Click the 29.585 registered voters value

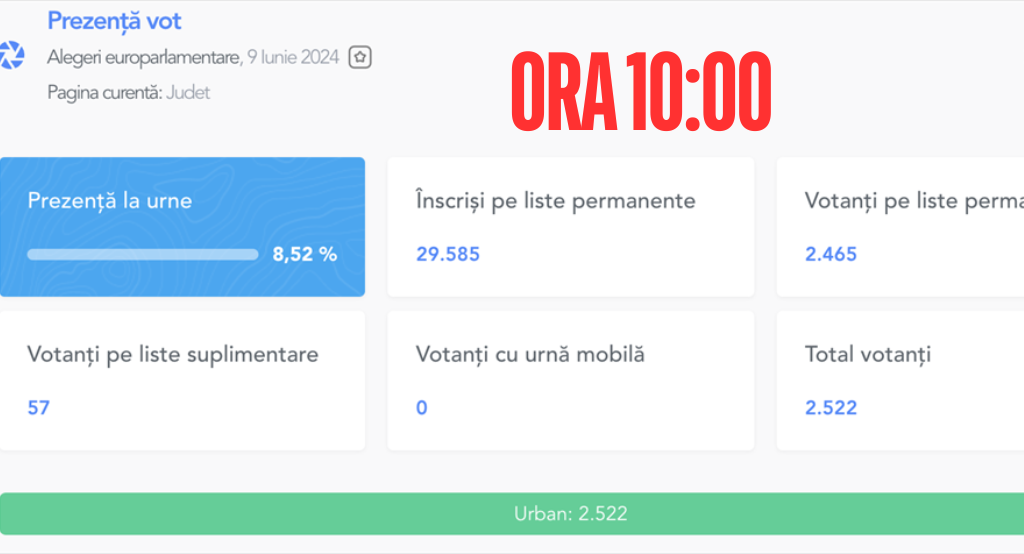point(448,254)
